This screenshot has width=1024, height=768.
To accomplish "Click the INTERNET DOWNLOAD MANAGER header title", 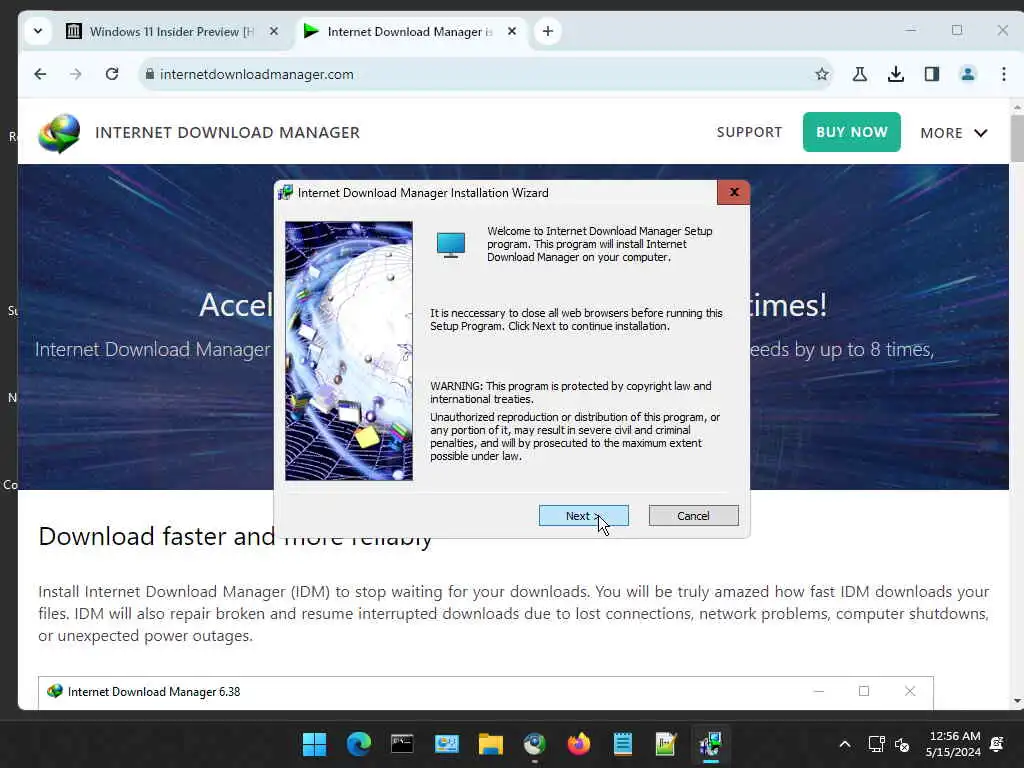I will point(227,133).
